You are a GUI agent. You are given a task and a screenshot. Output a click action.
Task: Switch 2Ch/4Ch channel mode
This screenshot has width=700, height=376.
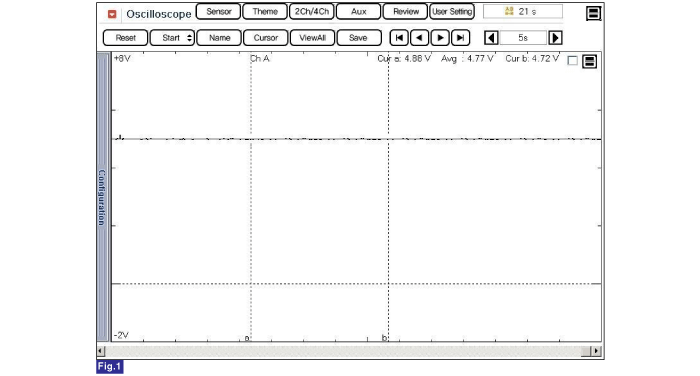(312, 12)
